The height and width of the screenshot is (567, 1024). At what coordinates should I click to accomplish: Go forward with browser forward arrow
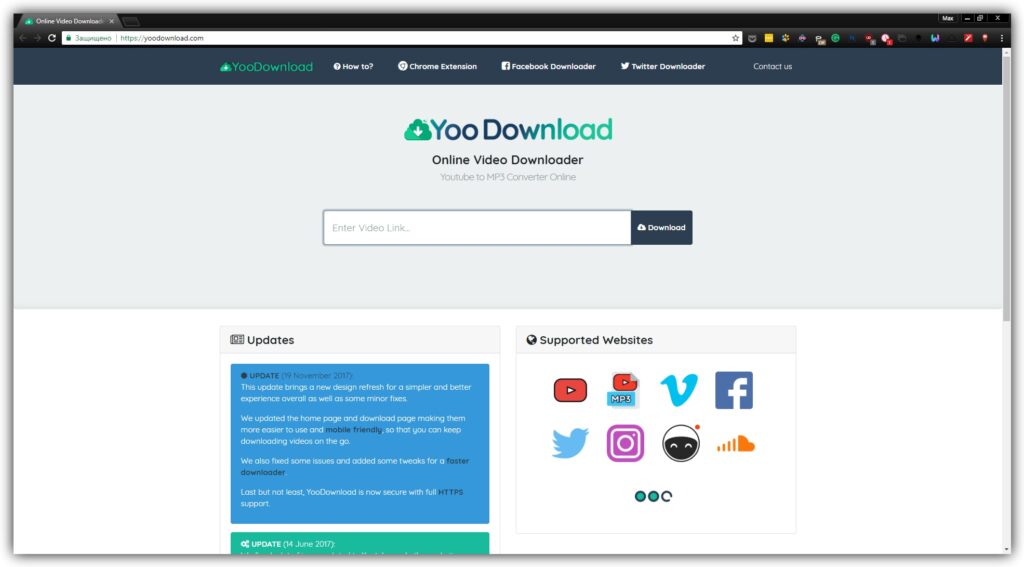37,38
